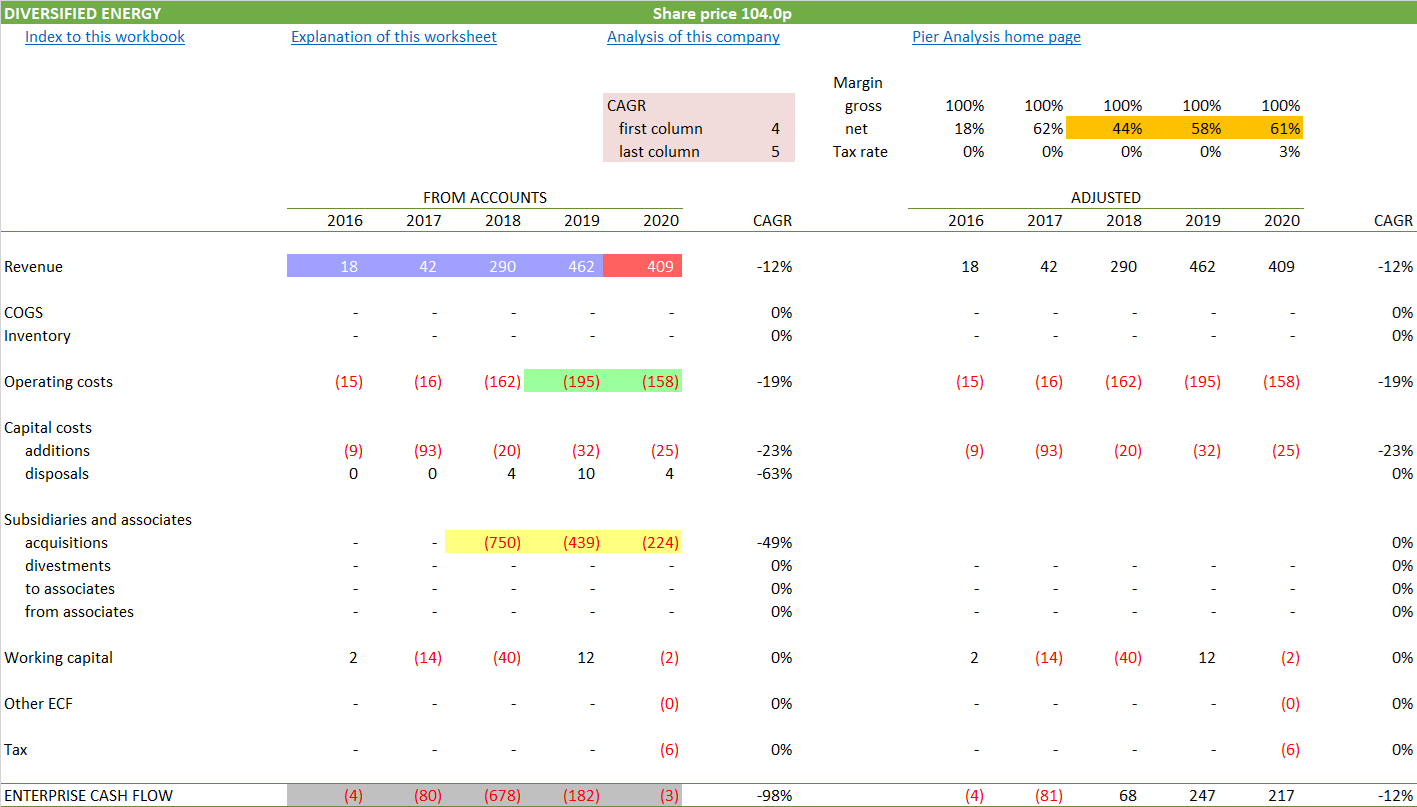Open 'Explanation of this worksheet' link
Screen dimensions: 1417x807
pos(394,37)
